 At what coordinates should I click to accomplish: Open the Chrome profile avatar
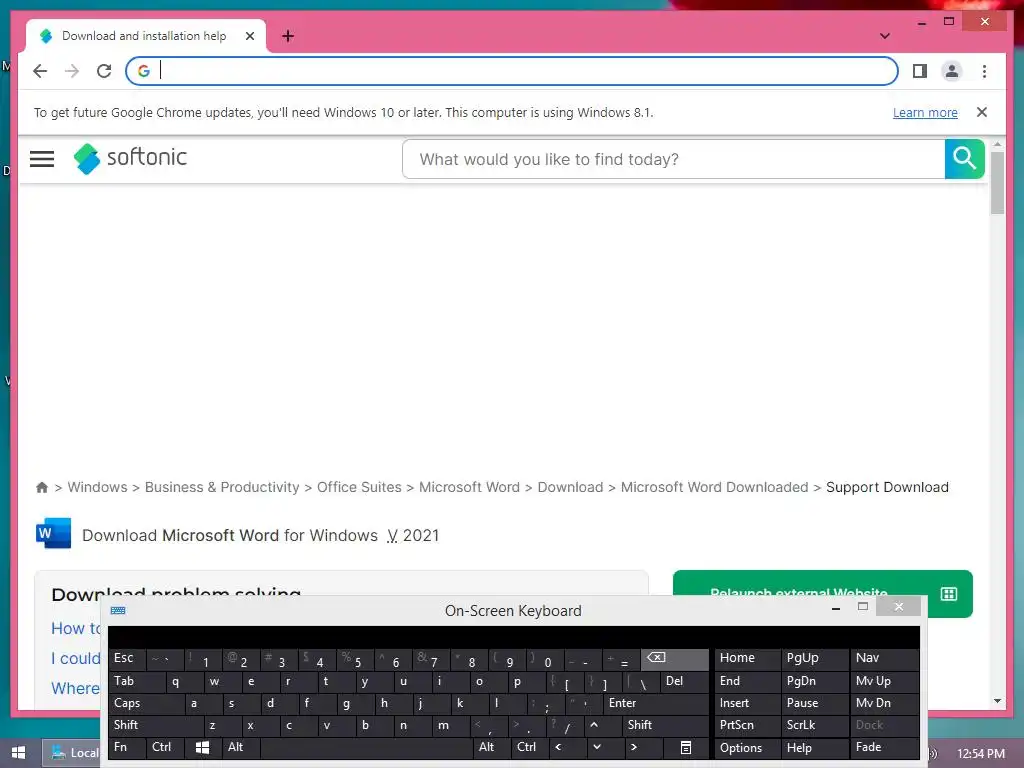click(952, 71)
